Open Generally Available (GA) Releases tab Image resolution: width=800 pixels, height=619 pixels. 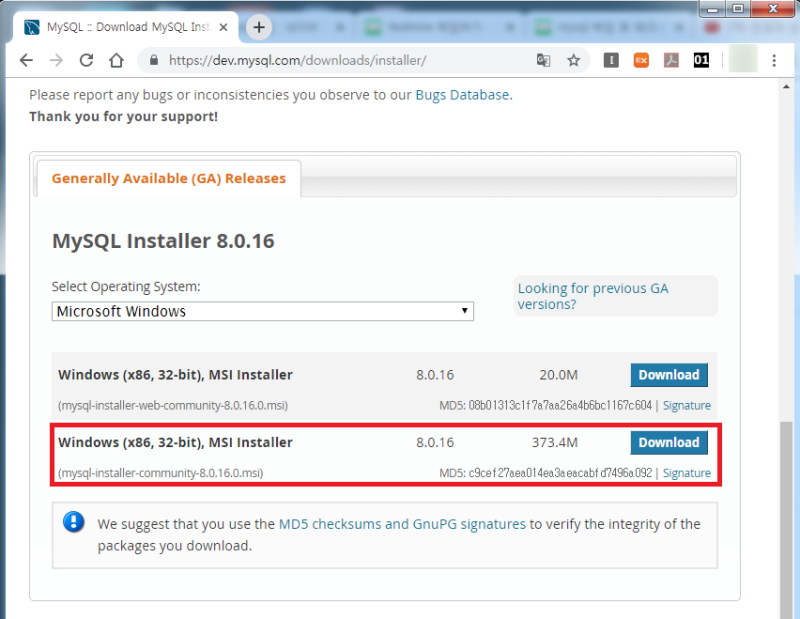tap(169, 179)
